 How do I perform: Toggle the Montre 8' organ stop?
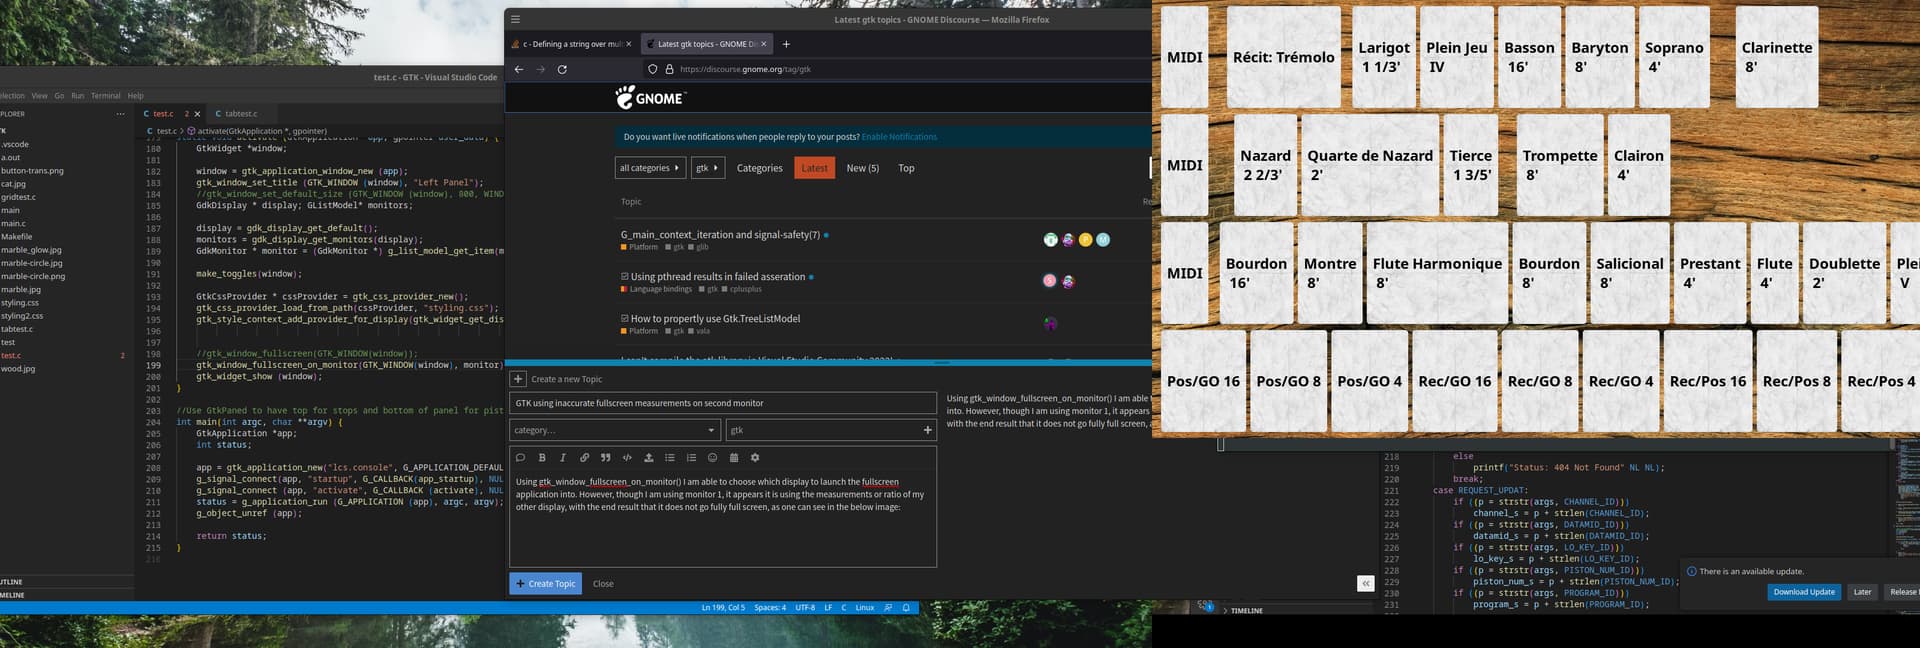(x=1330, y=273)
